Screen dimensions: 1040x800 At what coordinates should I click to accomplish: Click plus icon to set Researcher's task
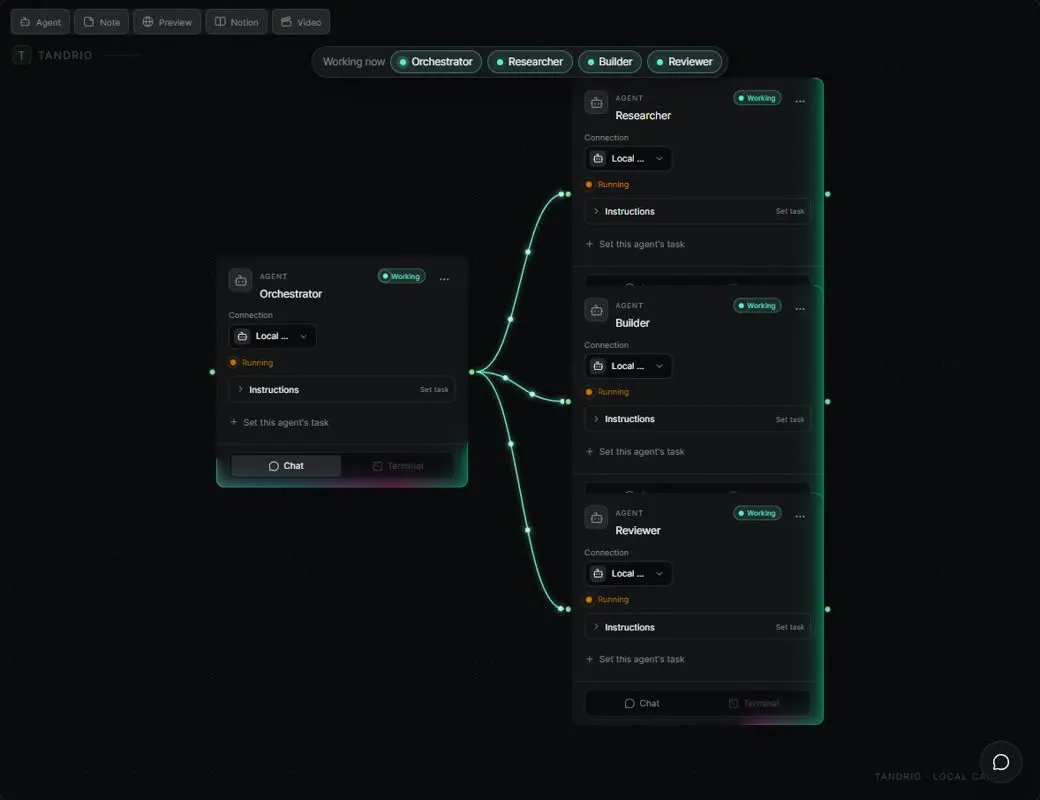click(x=589, y=244)
